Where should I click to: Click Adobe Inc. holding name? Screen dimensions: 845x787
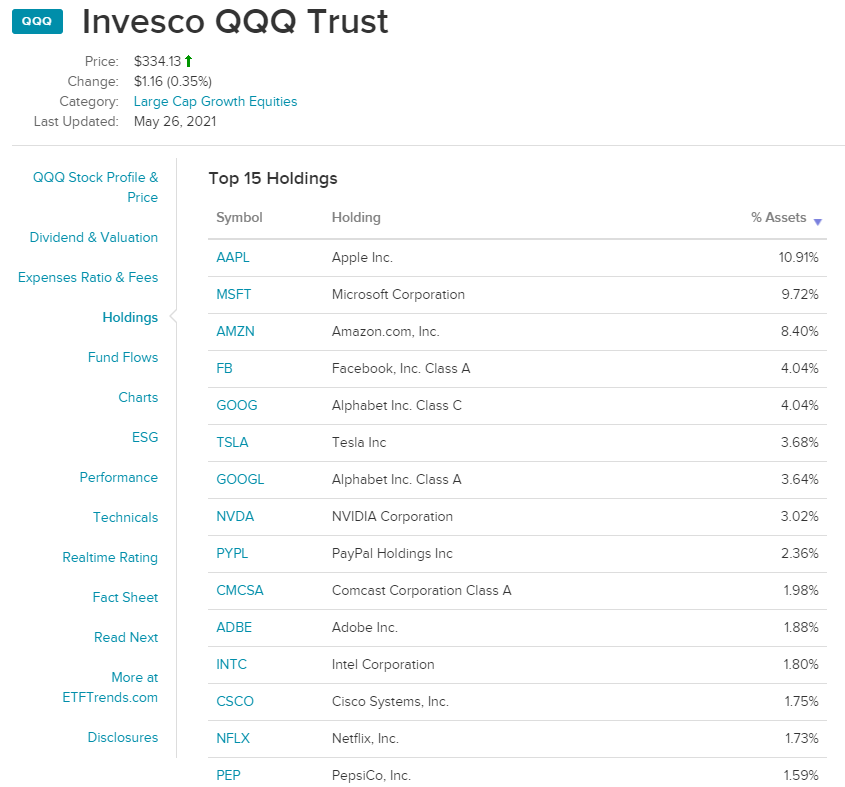pos(365,627)
